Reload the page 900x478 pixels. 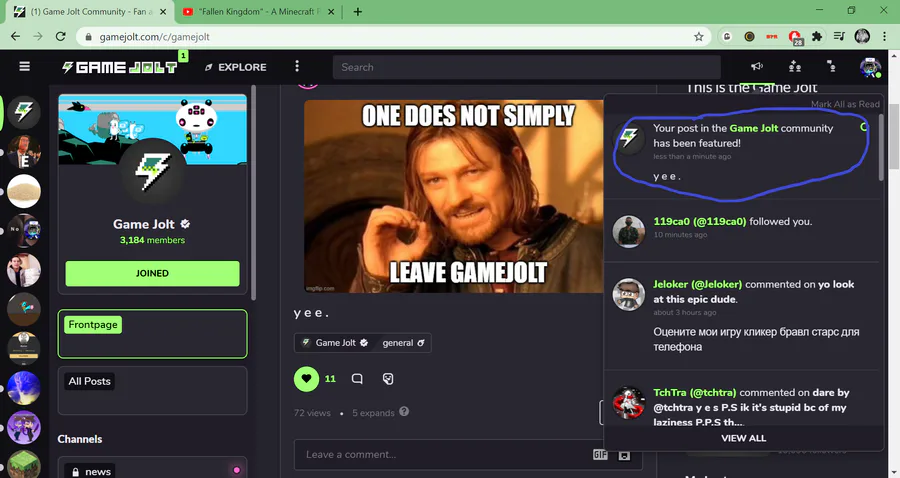(60, 37)
